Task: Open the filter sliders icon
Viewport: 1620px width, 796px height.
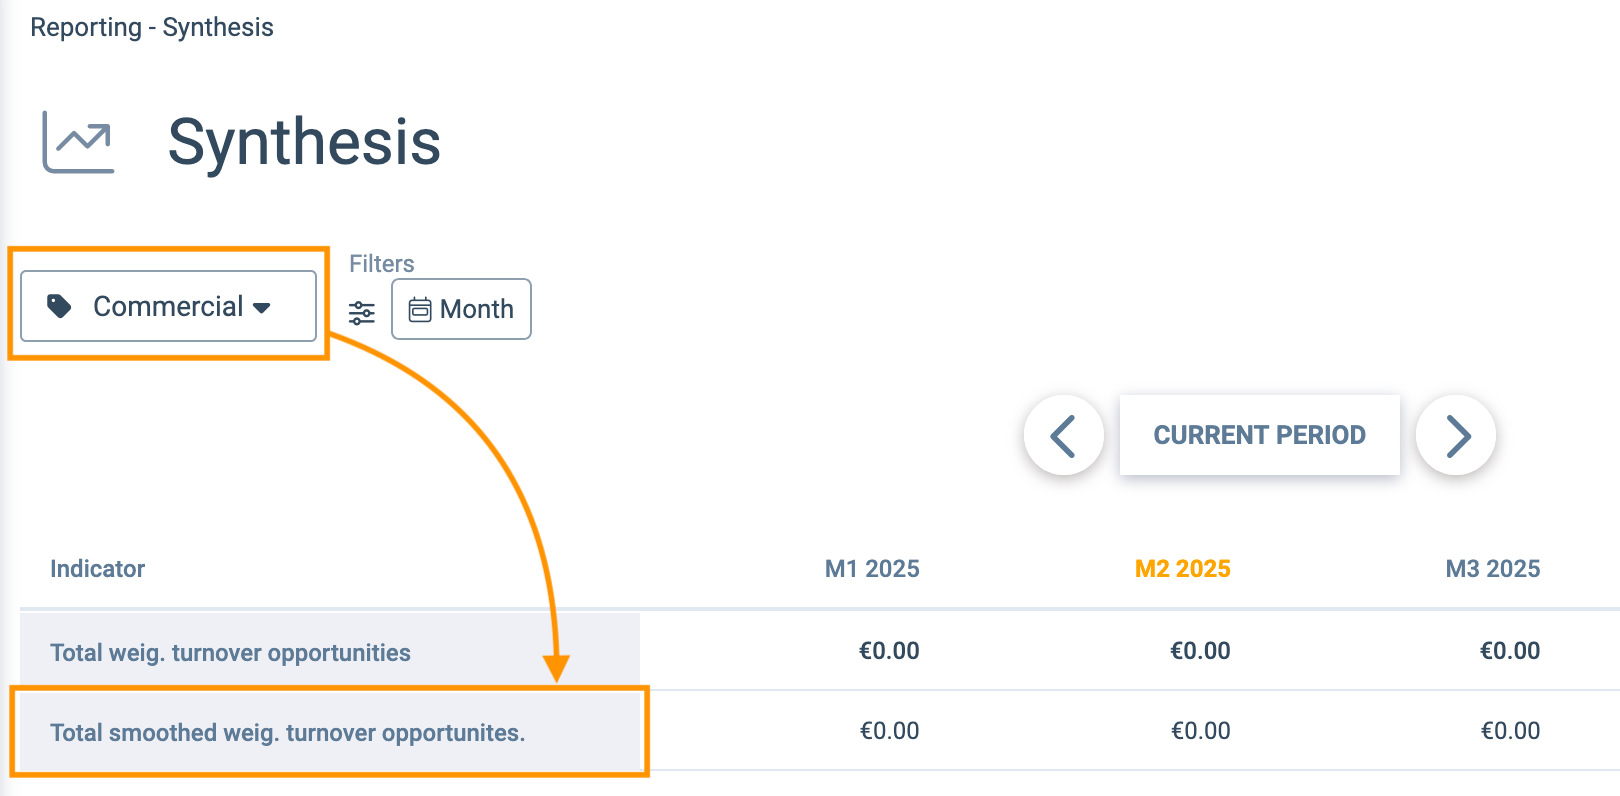Action: tap(362, 313)
